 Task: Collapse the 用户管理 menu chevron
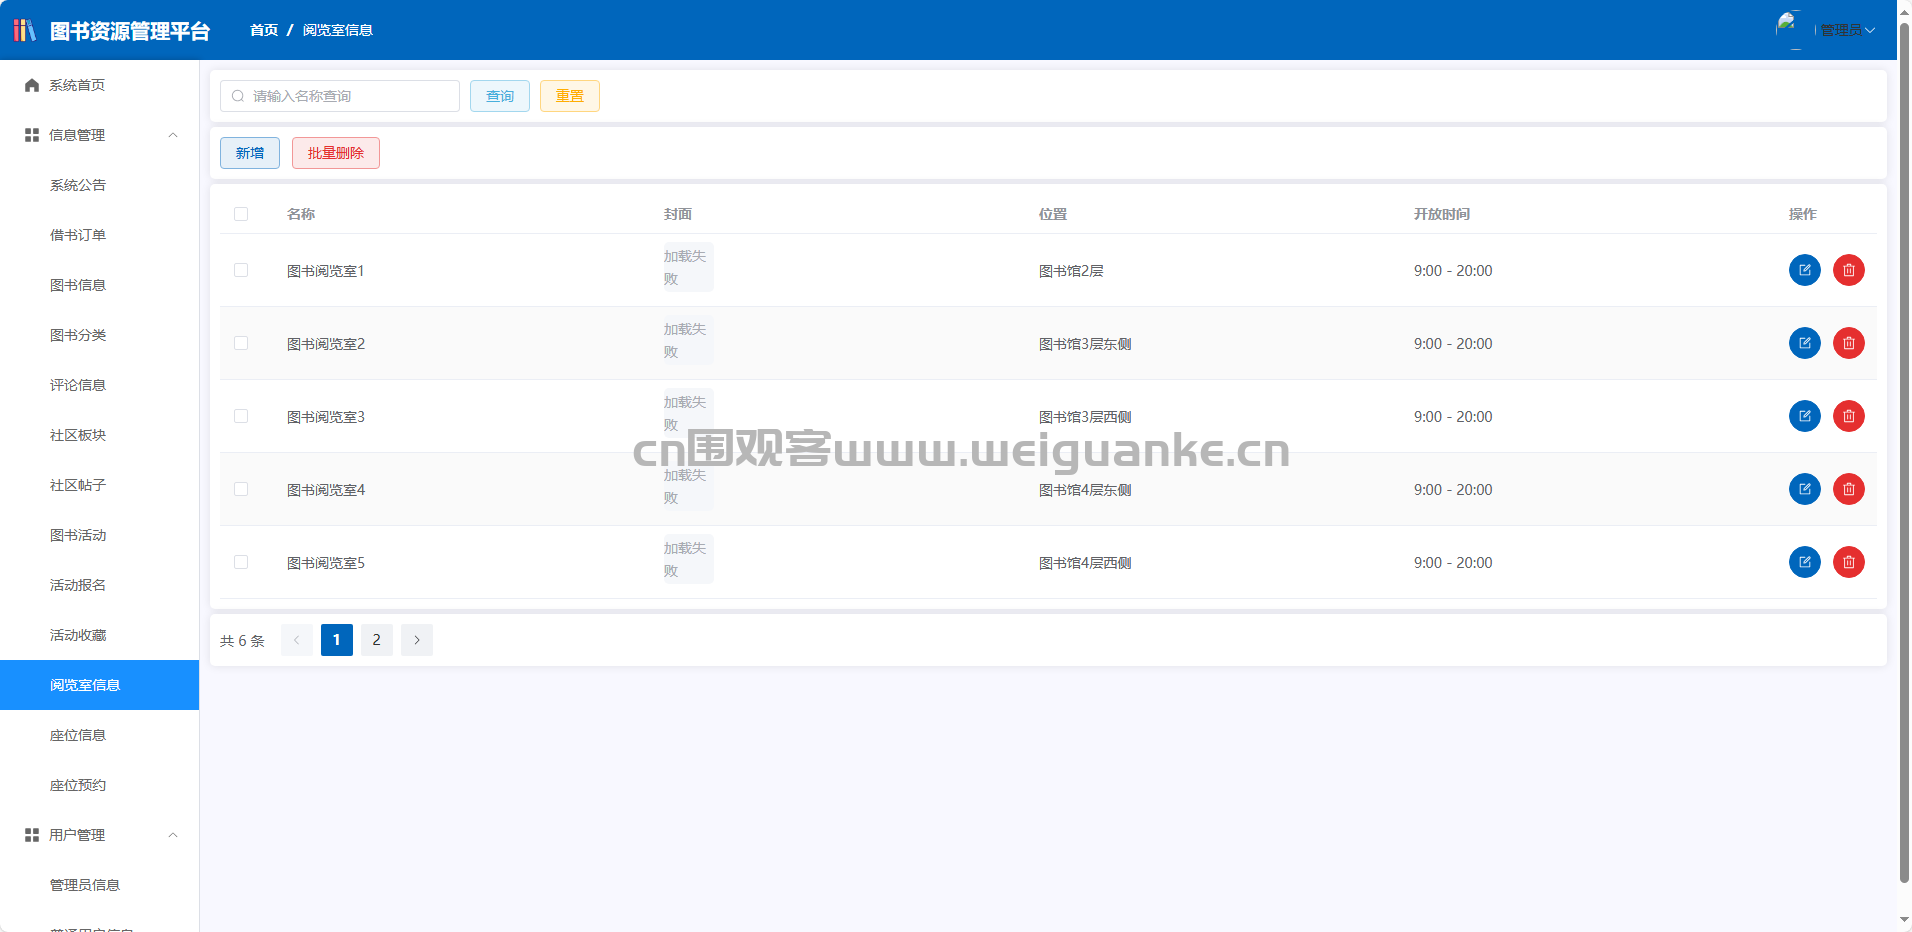173,835
